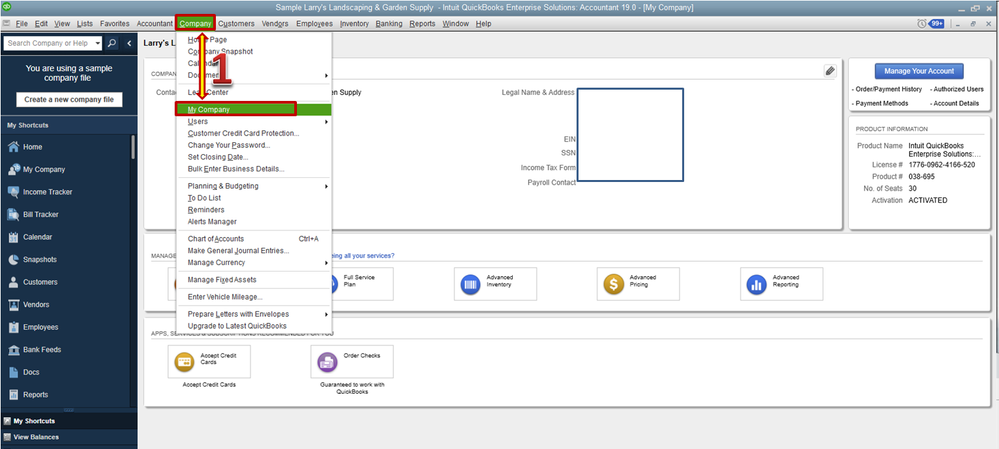Click Create a new company file

click(69, 99)
